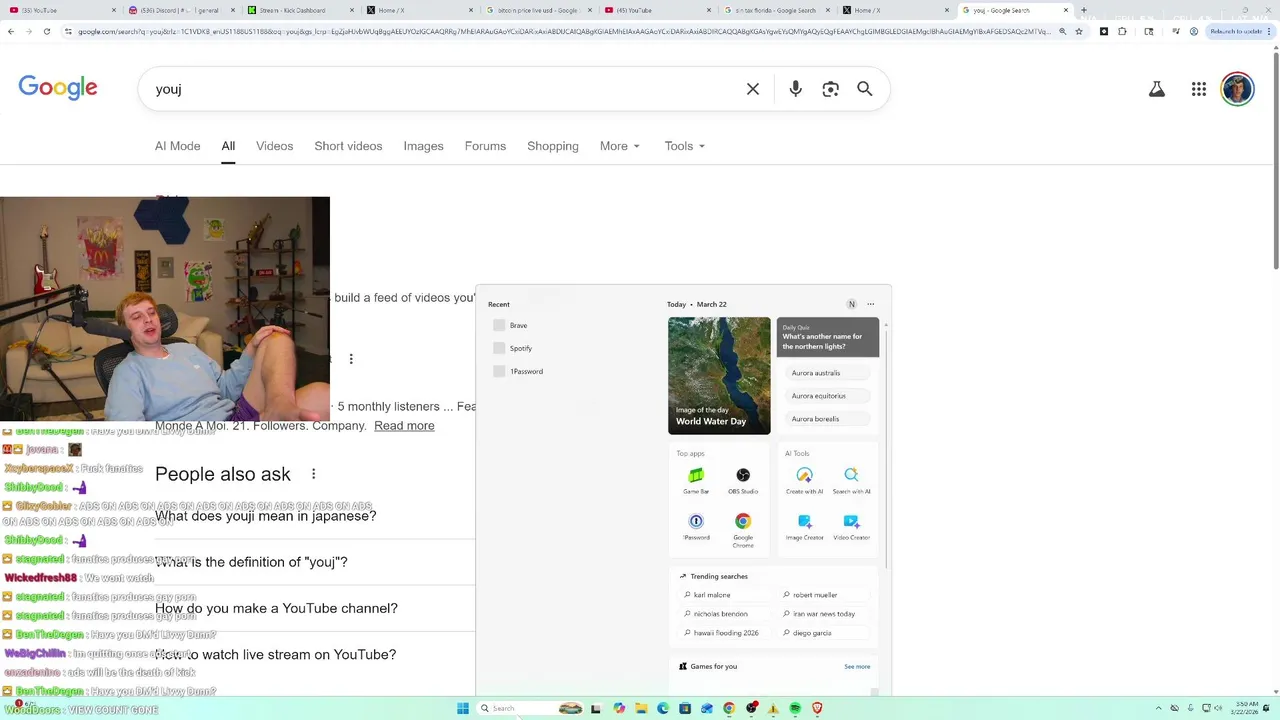
Task: Open Video Creator AI tool
Action: 851,527
